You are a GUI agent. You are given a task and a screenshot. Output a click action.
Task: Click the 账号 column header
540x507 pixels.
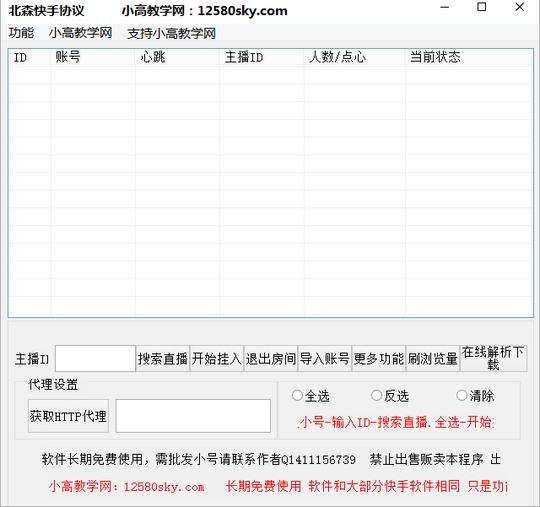pos(93,57)
